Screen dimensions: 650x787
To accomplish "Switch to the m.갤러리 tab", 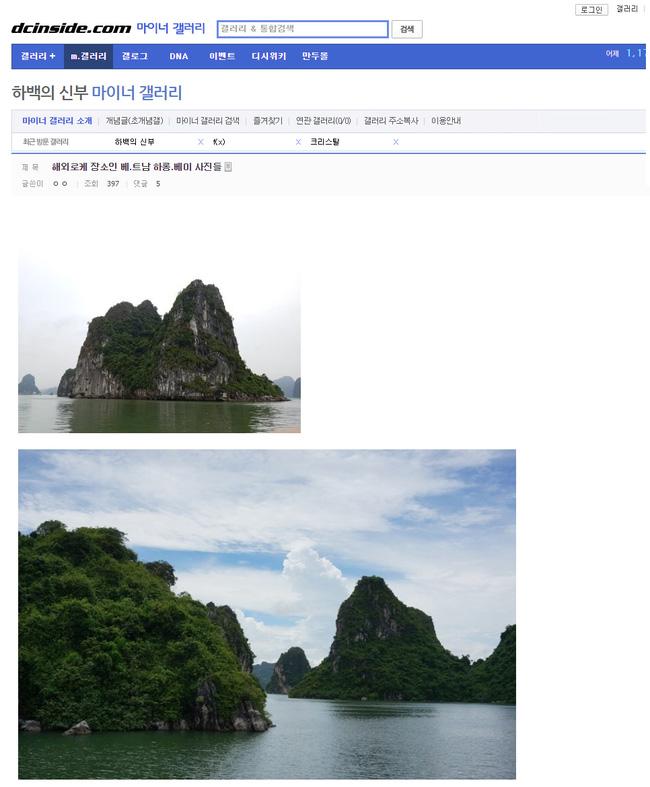I will (x=88, y=56).
